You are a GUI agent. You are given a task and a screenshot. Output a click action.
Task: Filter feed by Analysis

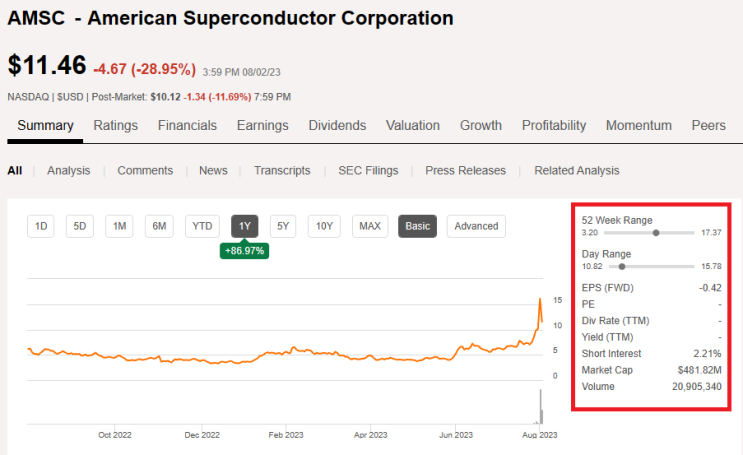[69, 171]
